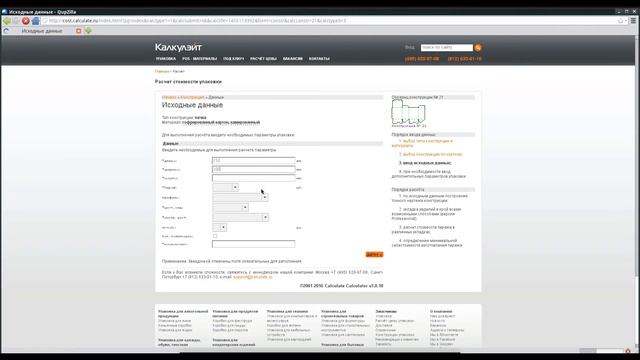Screen dimensions: 640x360
Task: Click the loading spinner on the tab
Action: tap(6, 31)
